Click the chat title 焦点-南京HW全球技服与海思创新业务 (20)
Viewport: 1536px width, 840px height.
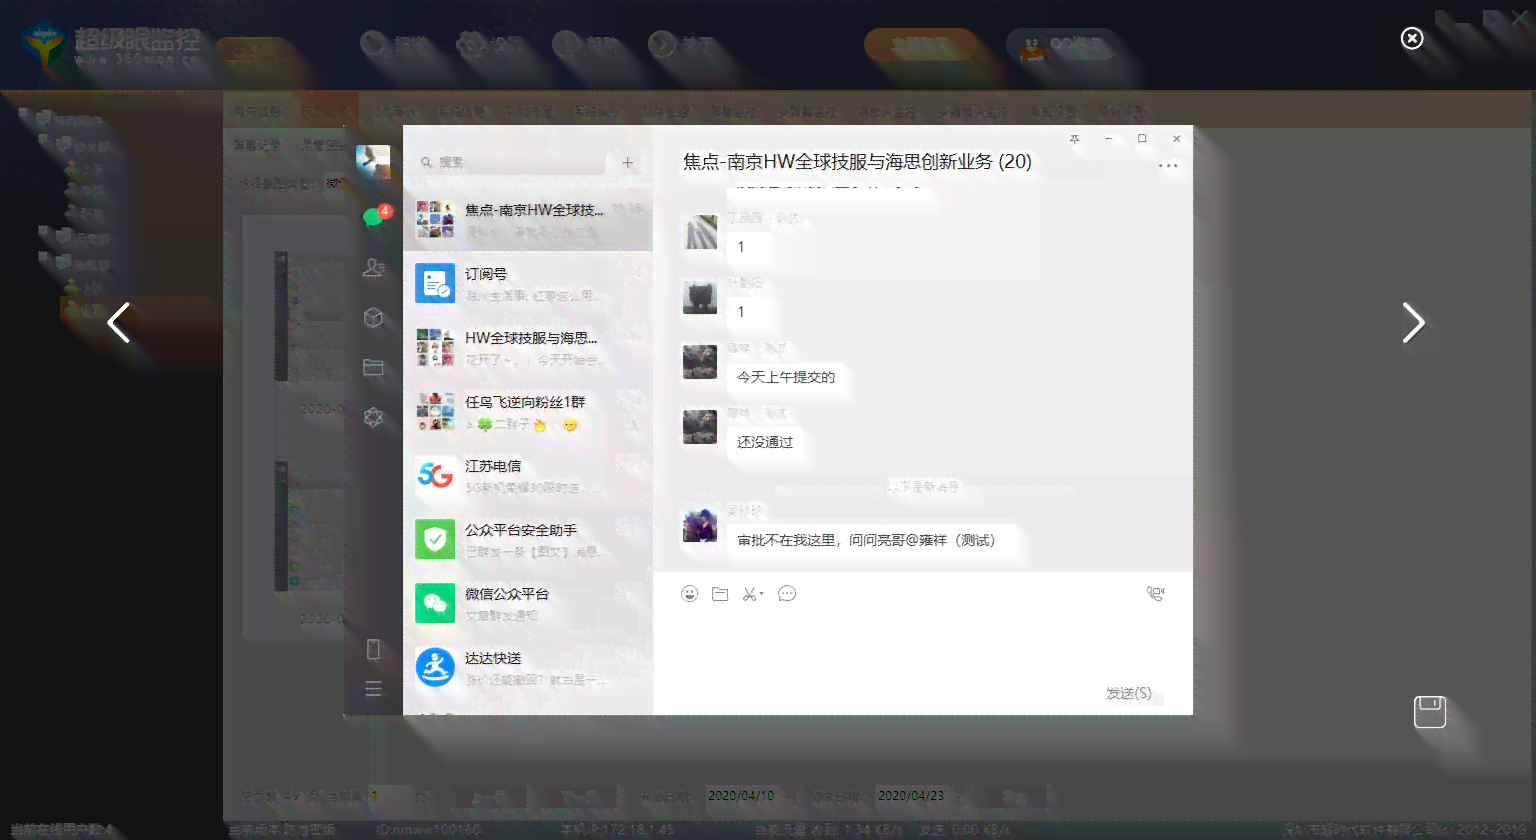[x=857, y=162]
